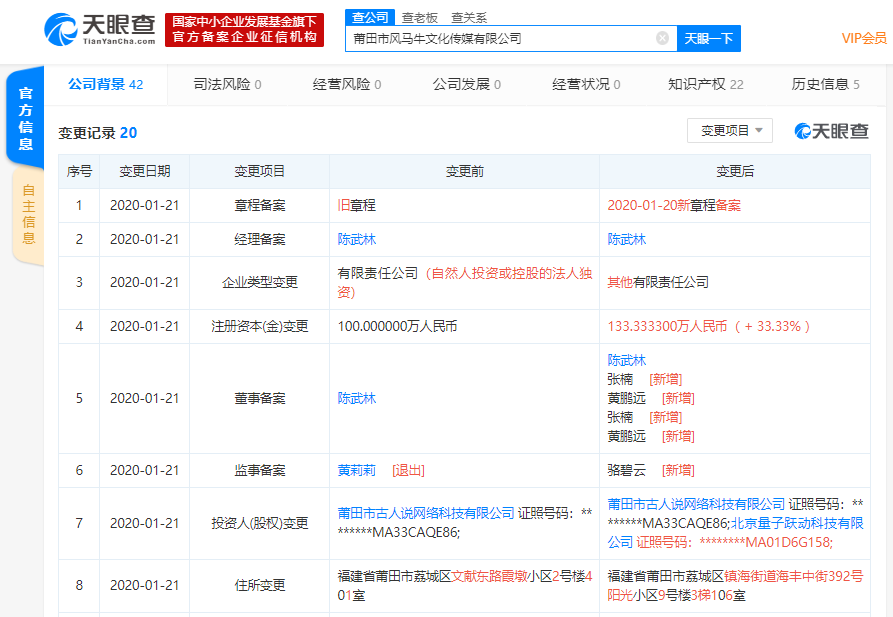Clear the search box using the × icon
This screenshot has width=893, height=617.
[660, 37]
